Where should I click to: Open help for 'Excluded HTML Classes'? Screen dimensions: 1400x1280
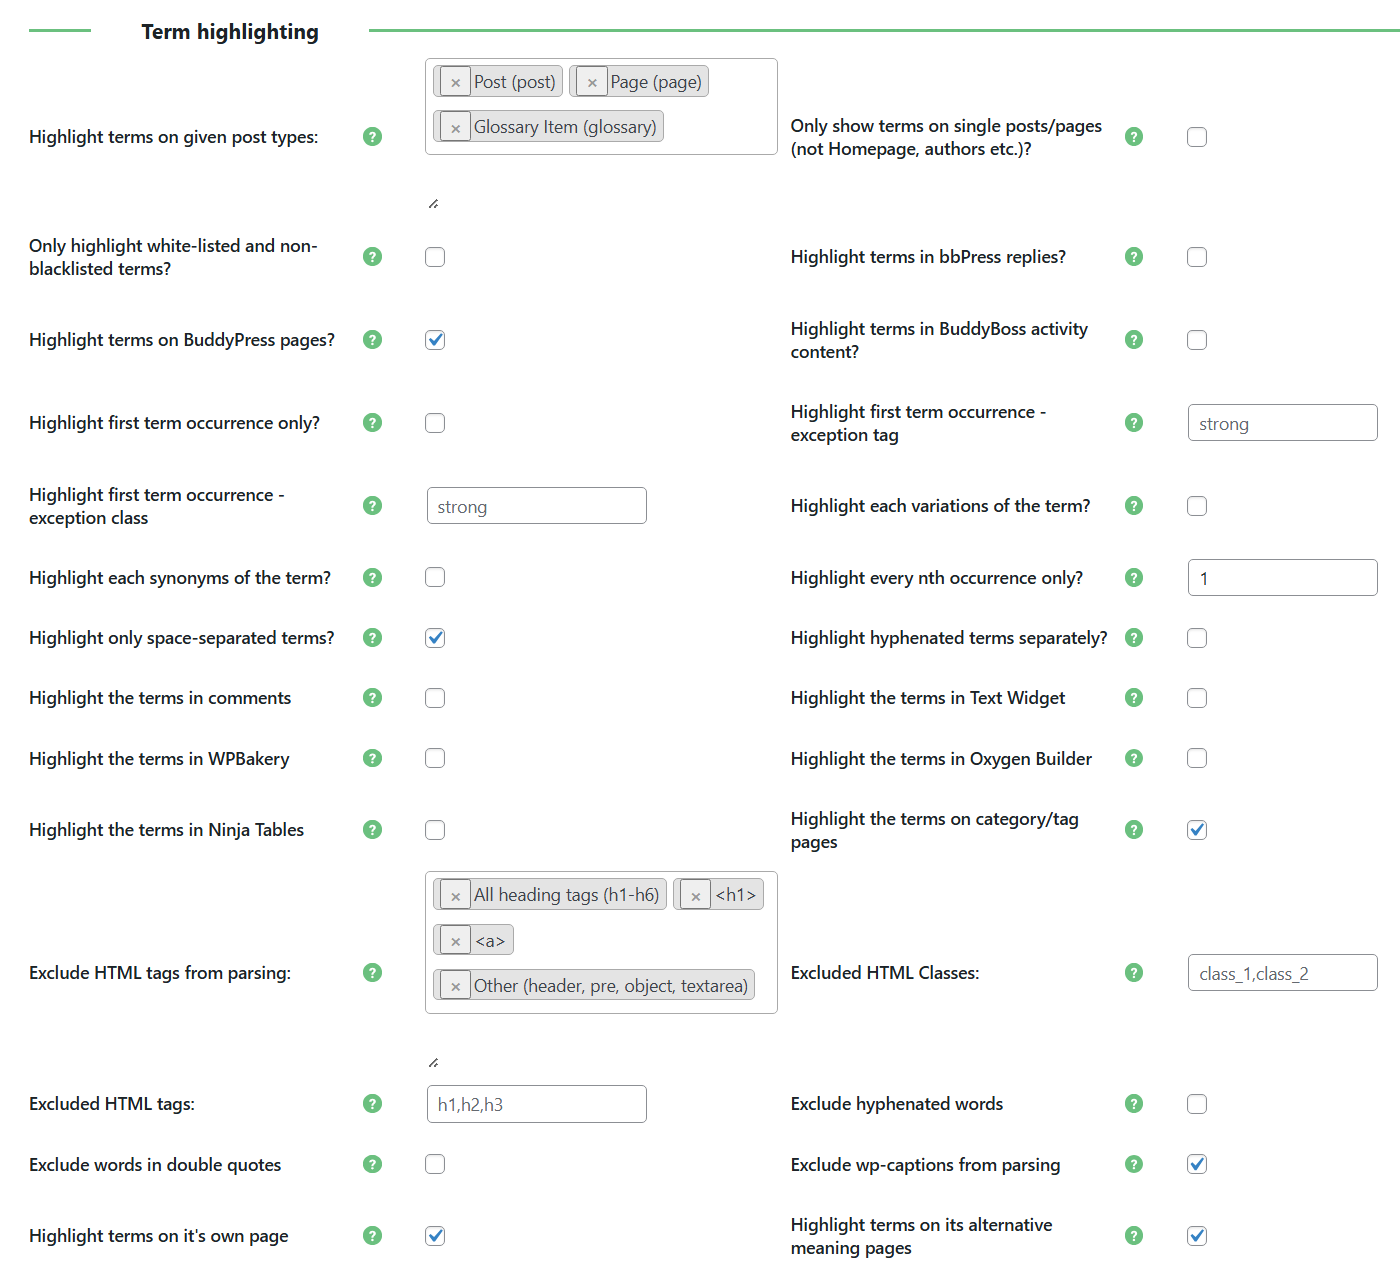pyautogui.click(x=1134, y=972)
